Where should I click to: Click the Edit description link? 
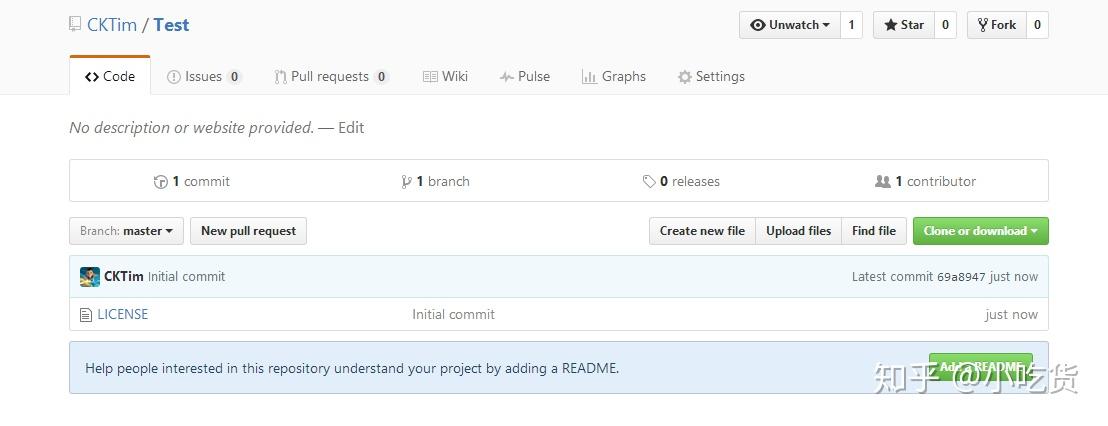(x=351, y=128)
